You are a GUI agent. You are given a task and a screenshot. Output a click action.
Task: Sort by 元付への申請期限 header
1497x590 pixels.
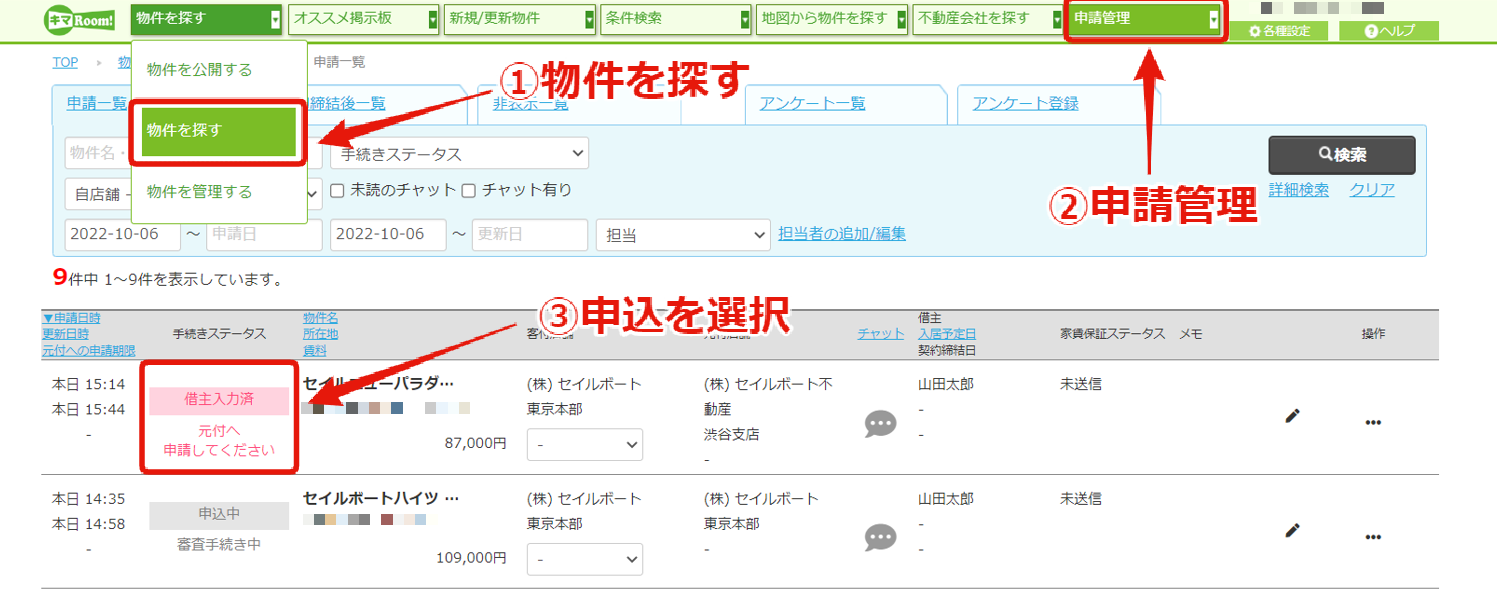tap(88, 350)
